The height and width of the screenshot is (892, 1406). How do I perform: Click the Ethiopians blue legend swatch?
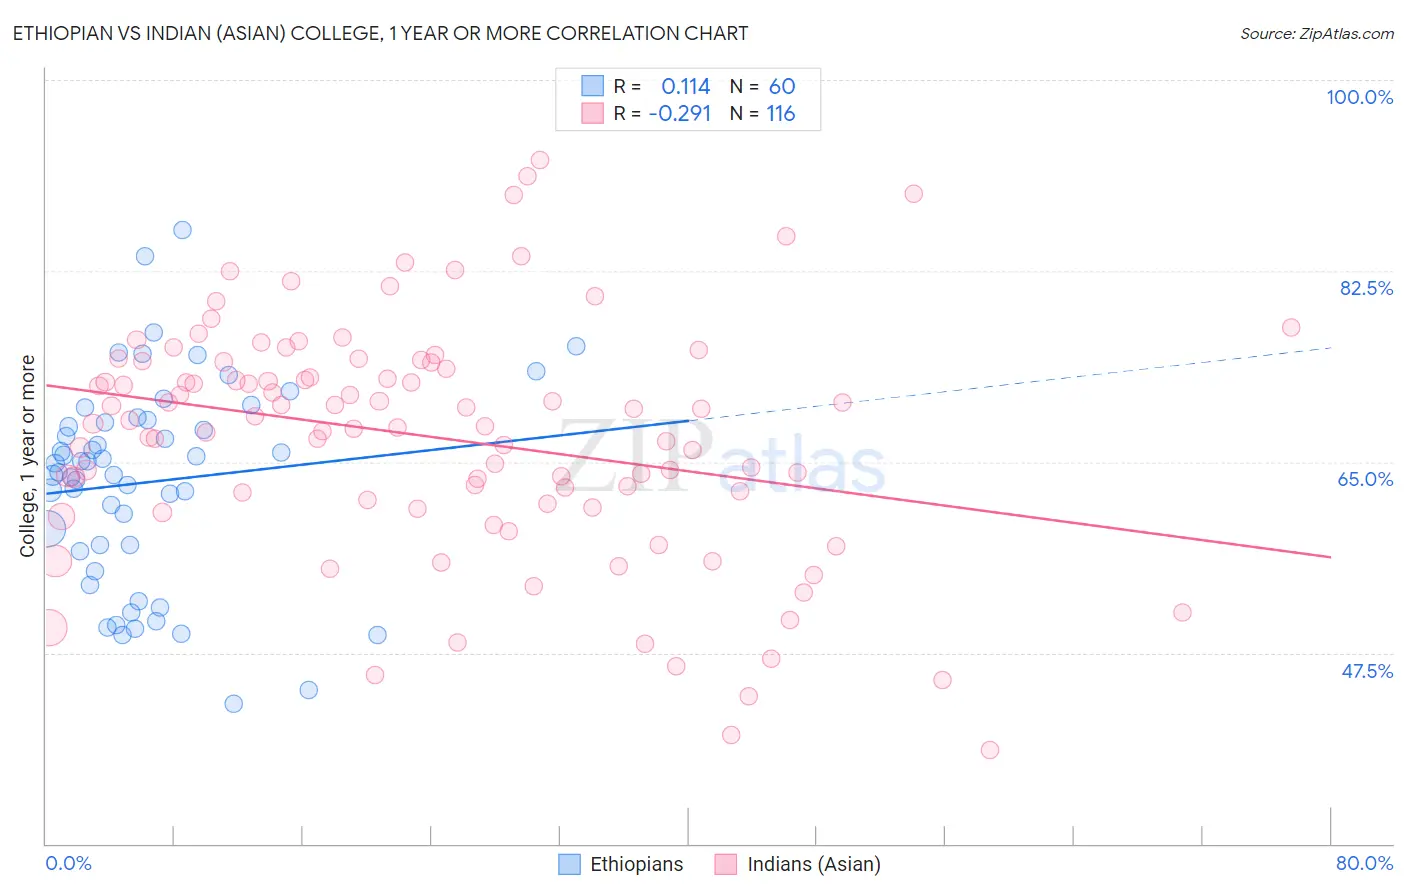pos(569,864)
